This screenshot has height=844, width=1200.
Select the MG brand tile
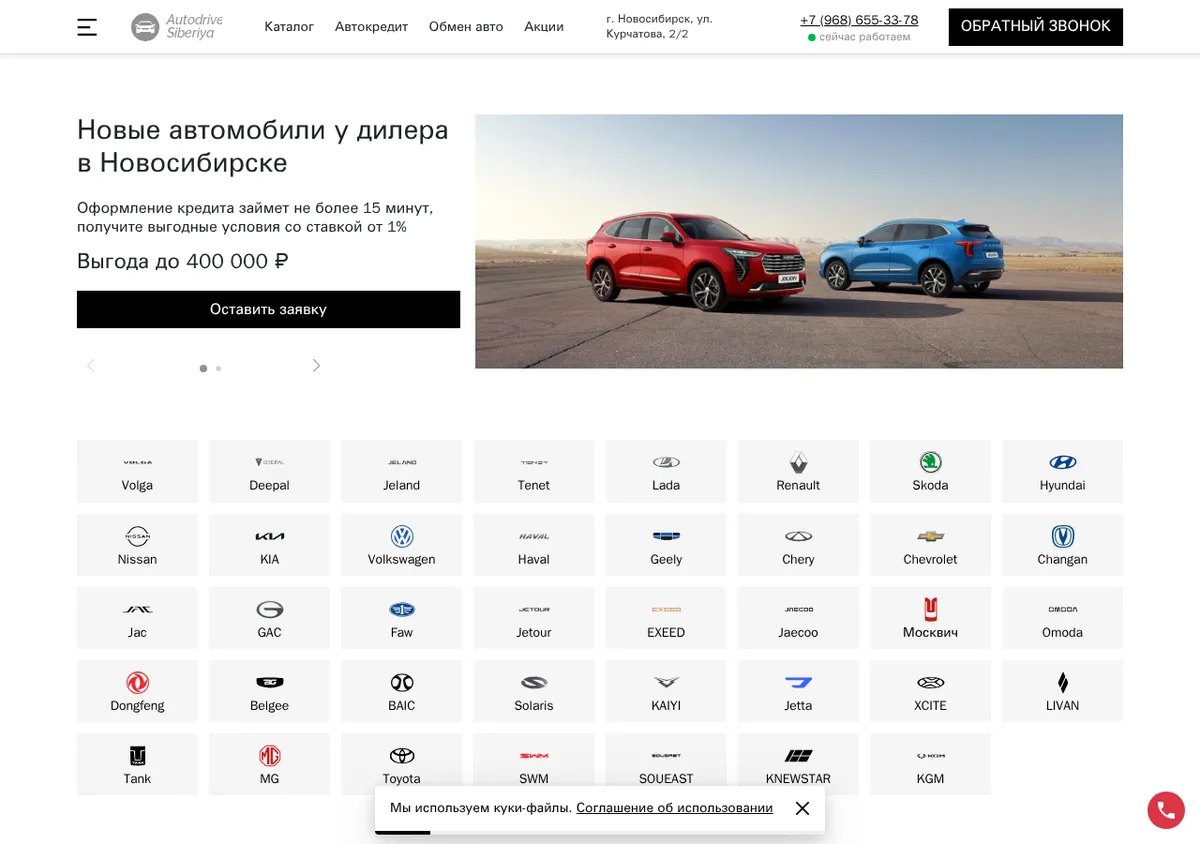click(x=269, y=764)
